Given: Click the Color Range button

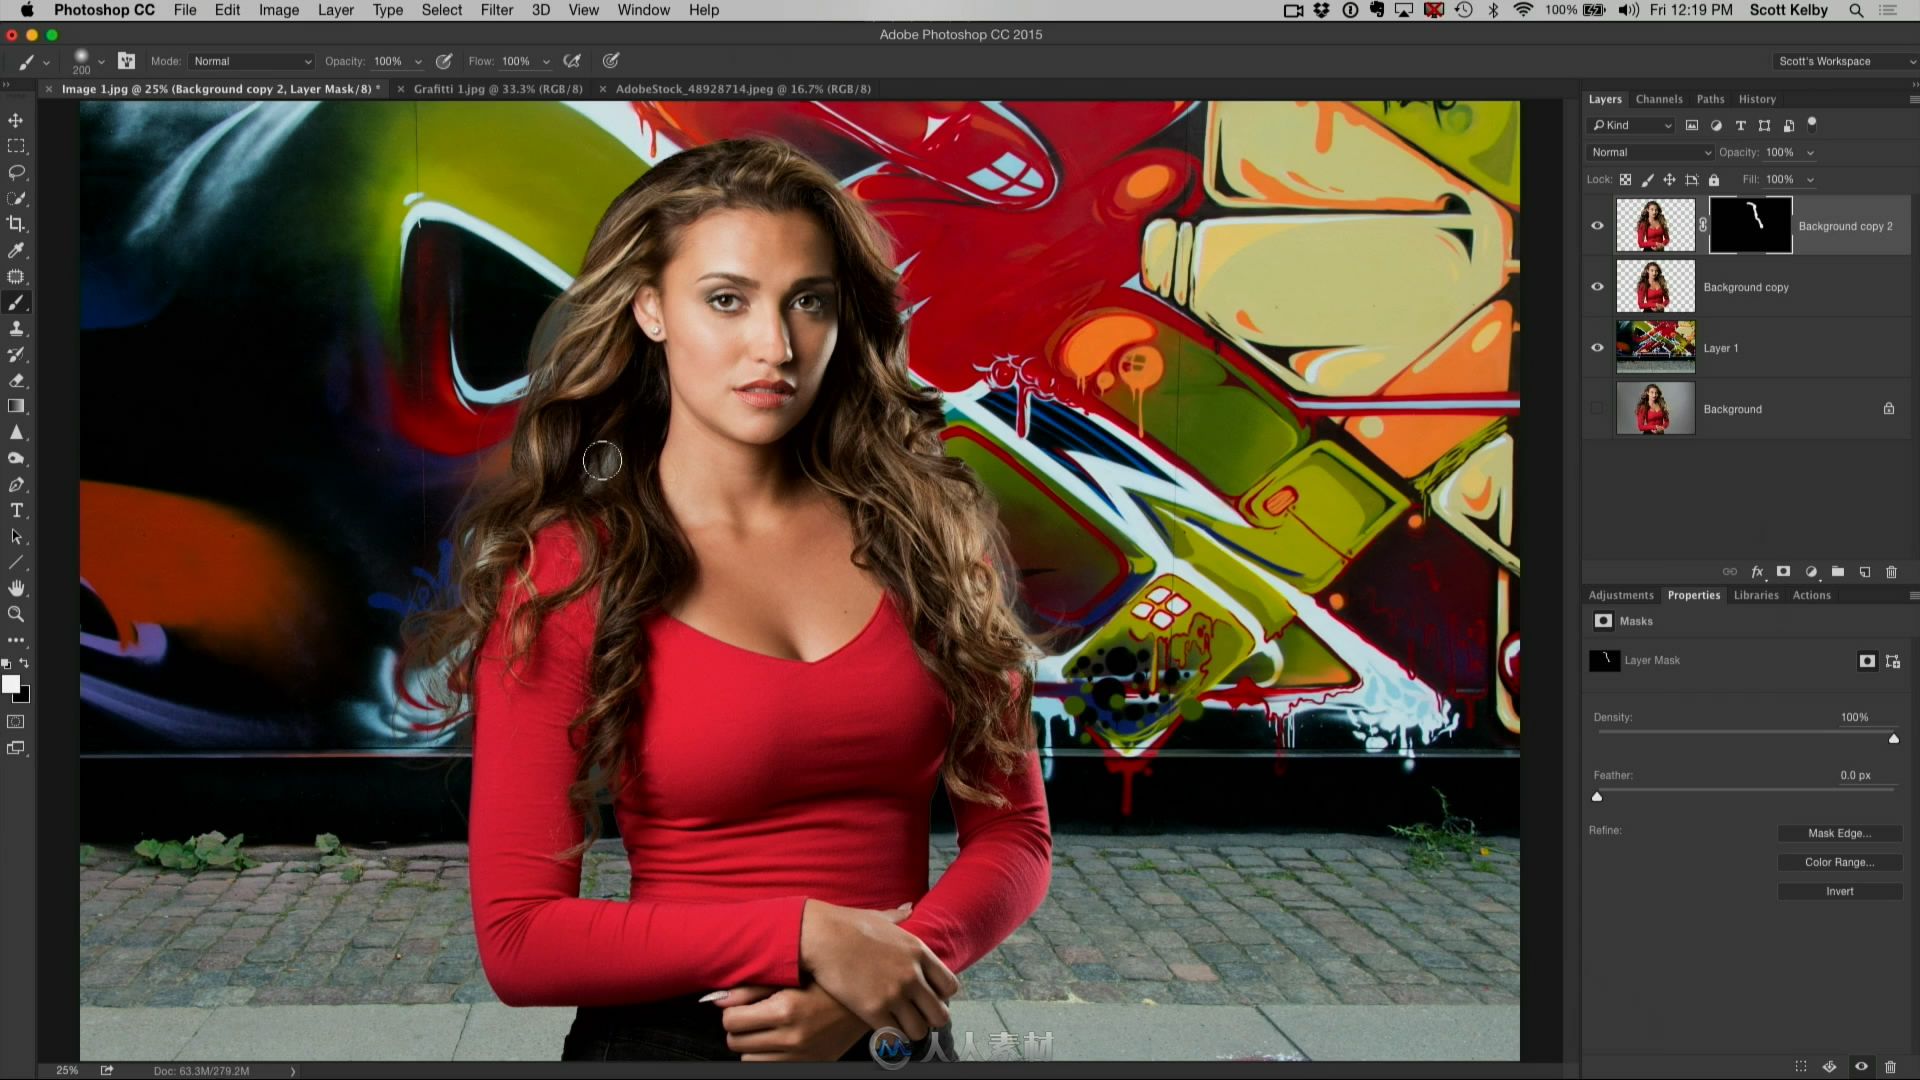Looking at the screenshot, I should pos(1838,862).
